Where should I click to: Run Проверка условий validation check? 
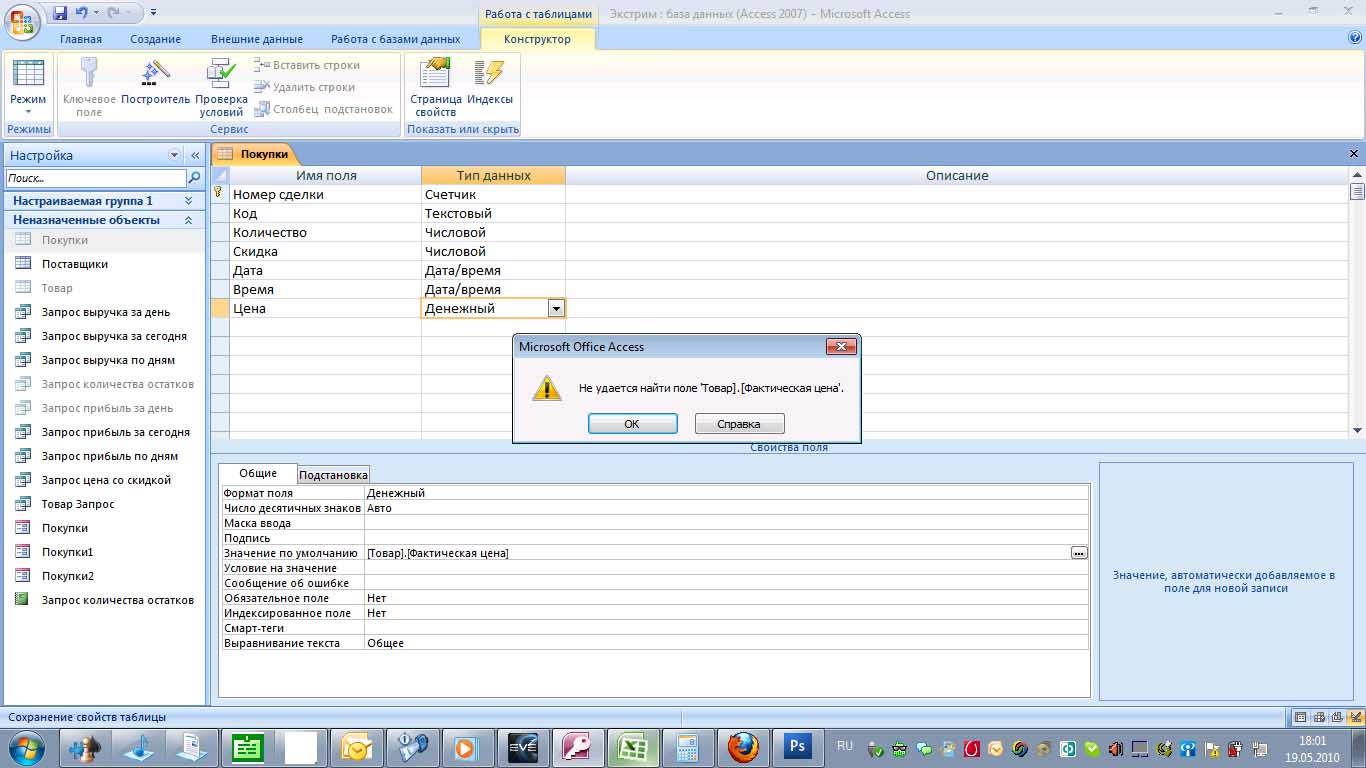221,88
